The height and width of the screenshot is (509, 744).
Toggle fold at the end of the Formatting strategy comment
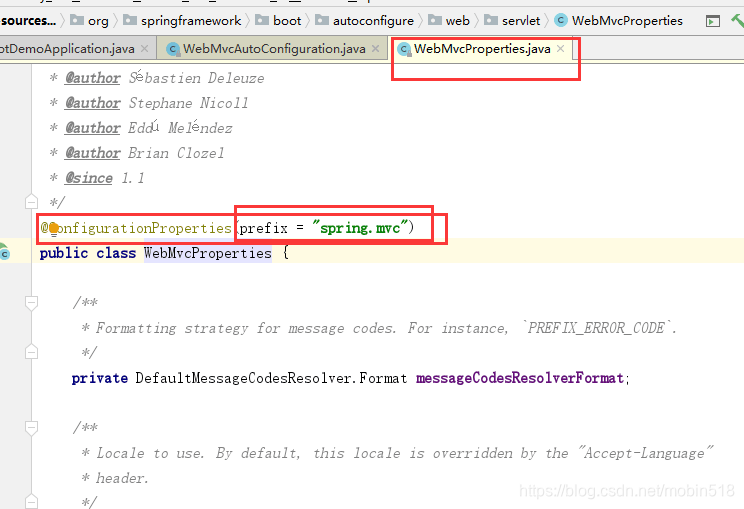[x=31, y=352]
